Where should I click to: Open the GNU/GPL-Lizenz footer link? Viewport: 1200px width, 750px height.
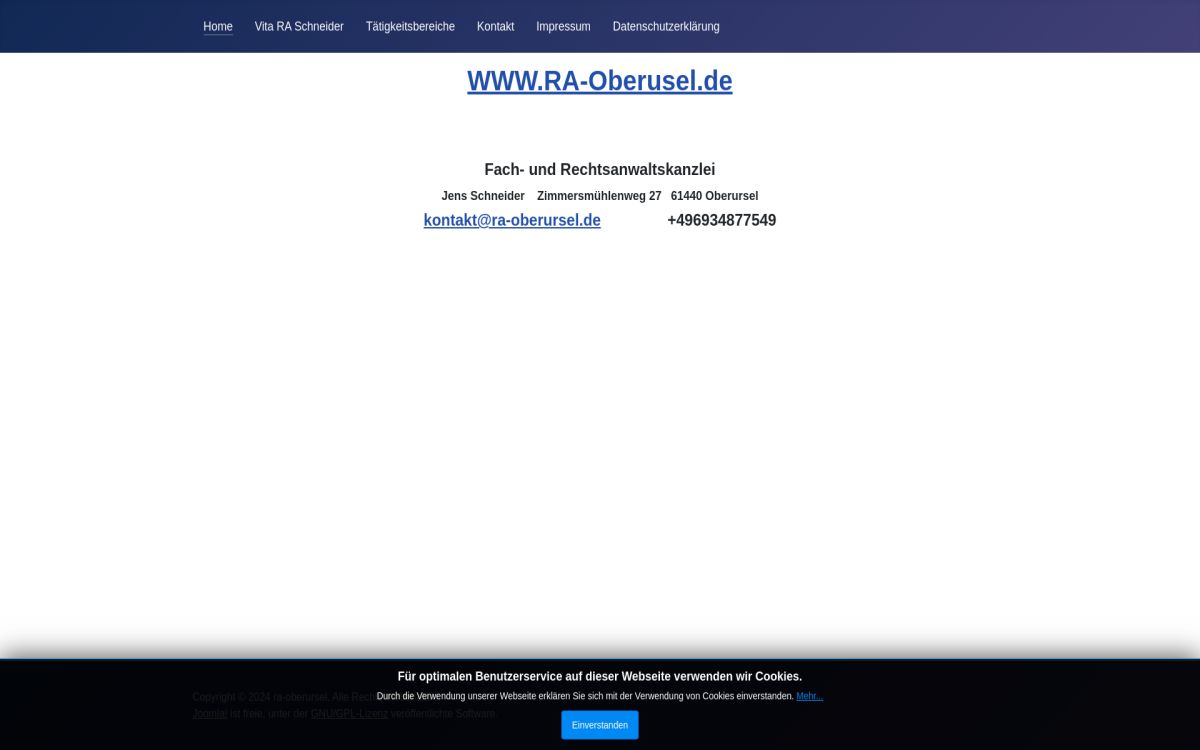(x=349, y=714)
